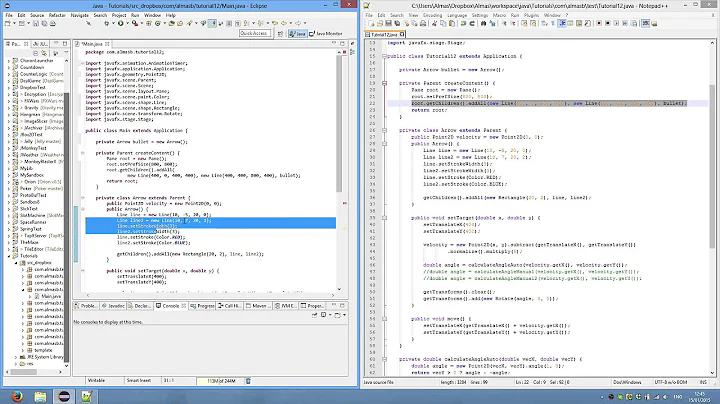Image resolution: width=720 pixels, height=404 pixels.
Task: Run garbage collector trash icon in Eclipse status bar
Action: coord(248,381)
